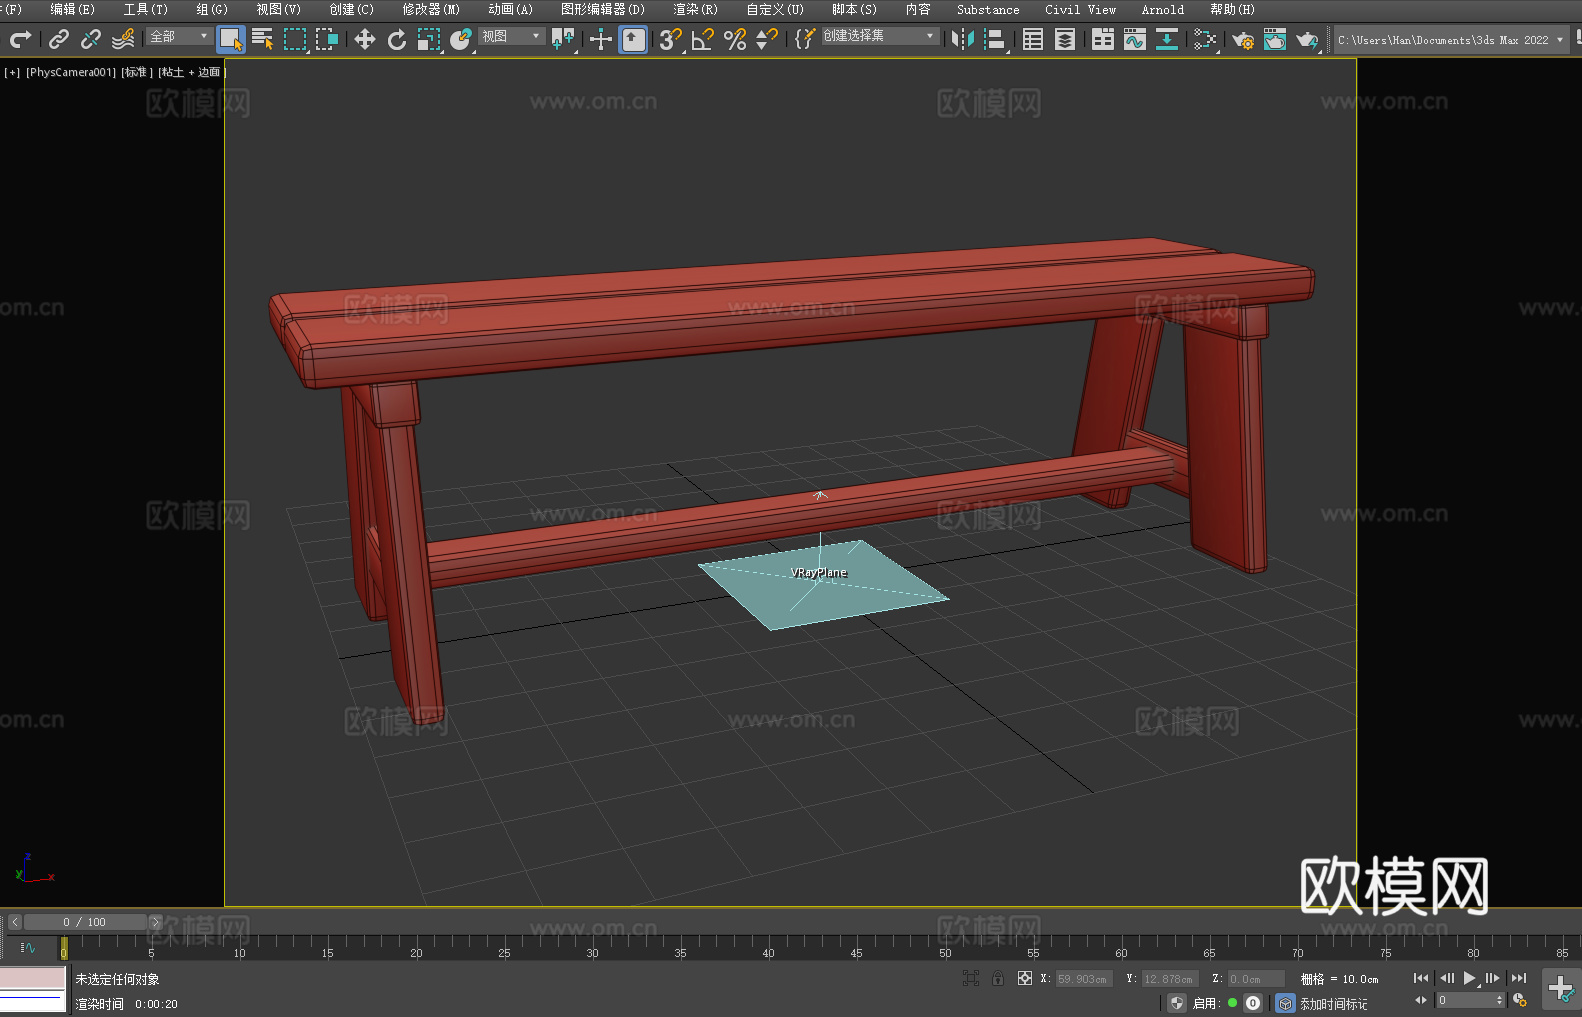The width and height of the screenshot is (1582, 1017).
Task: Open Layer Explorer icon
Action: [x=1065, y=39]
